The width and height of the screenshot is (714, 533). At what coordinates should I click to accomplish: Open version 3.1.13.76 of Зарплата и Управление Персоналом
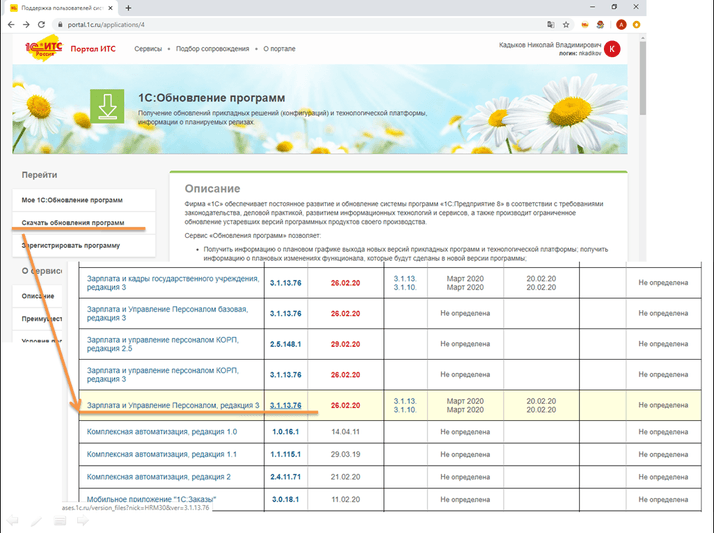click(x=285, y=405)
